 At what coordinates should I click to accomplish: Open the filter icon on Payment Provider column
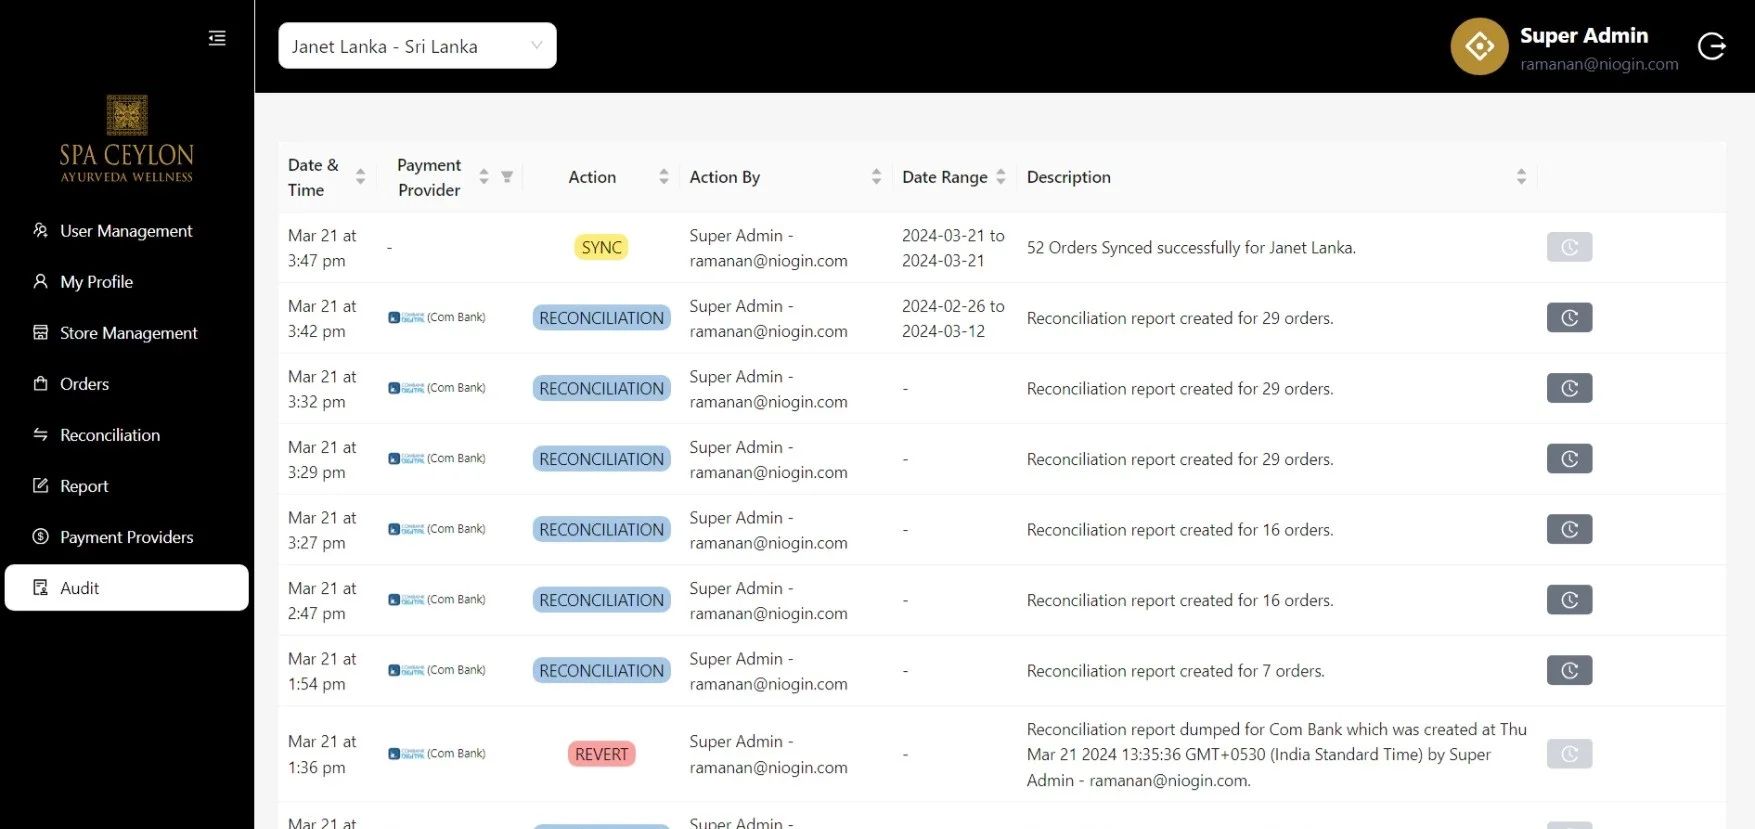tap(507, 177)
